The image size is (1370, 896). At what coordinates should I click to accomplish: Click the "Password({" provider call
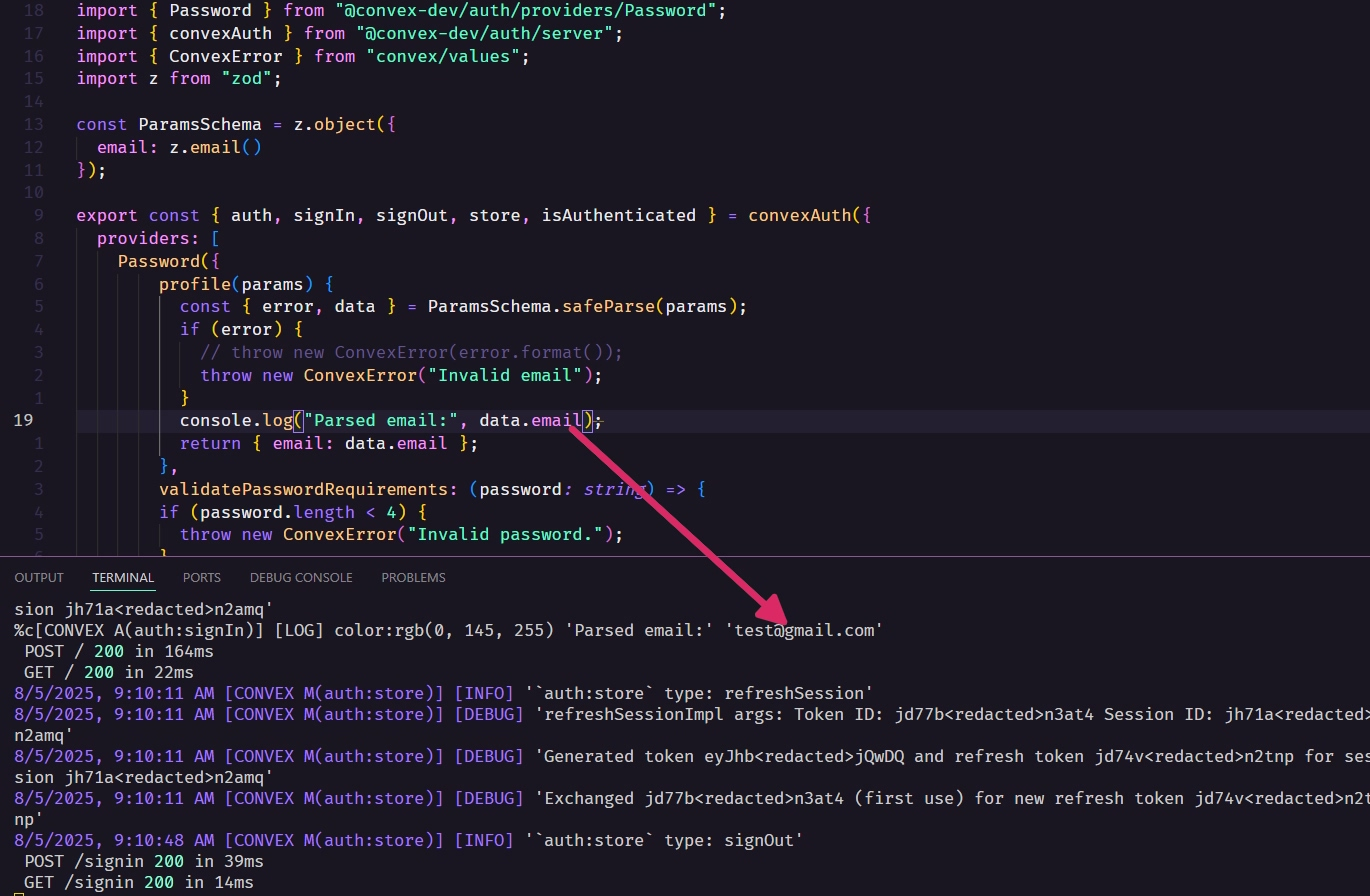click(x=168, y=262)
